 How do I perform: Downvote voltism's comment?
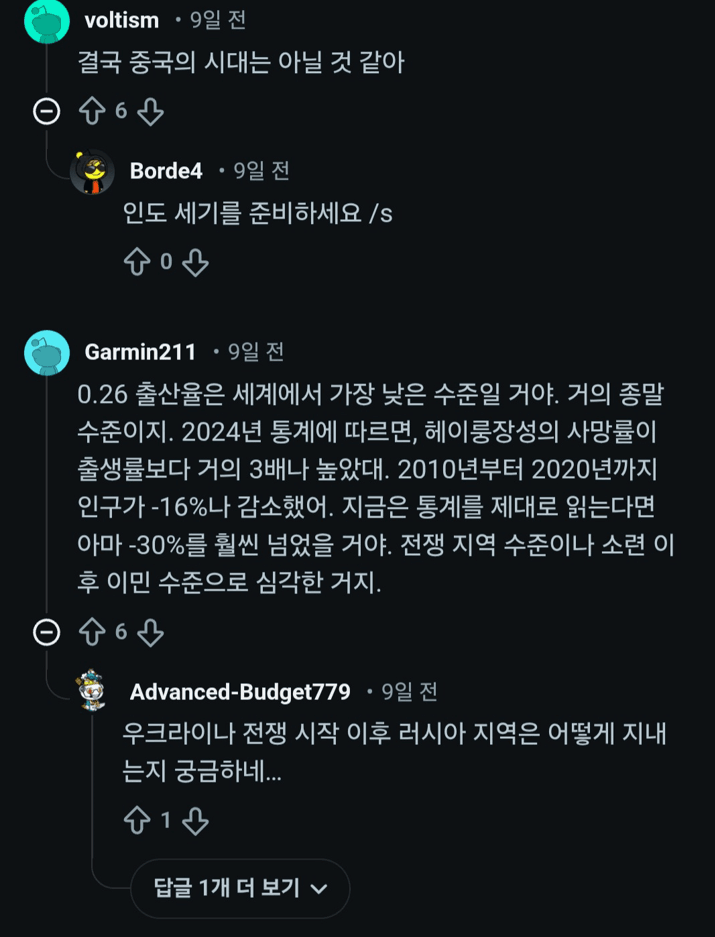point(150,111)
